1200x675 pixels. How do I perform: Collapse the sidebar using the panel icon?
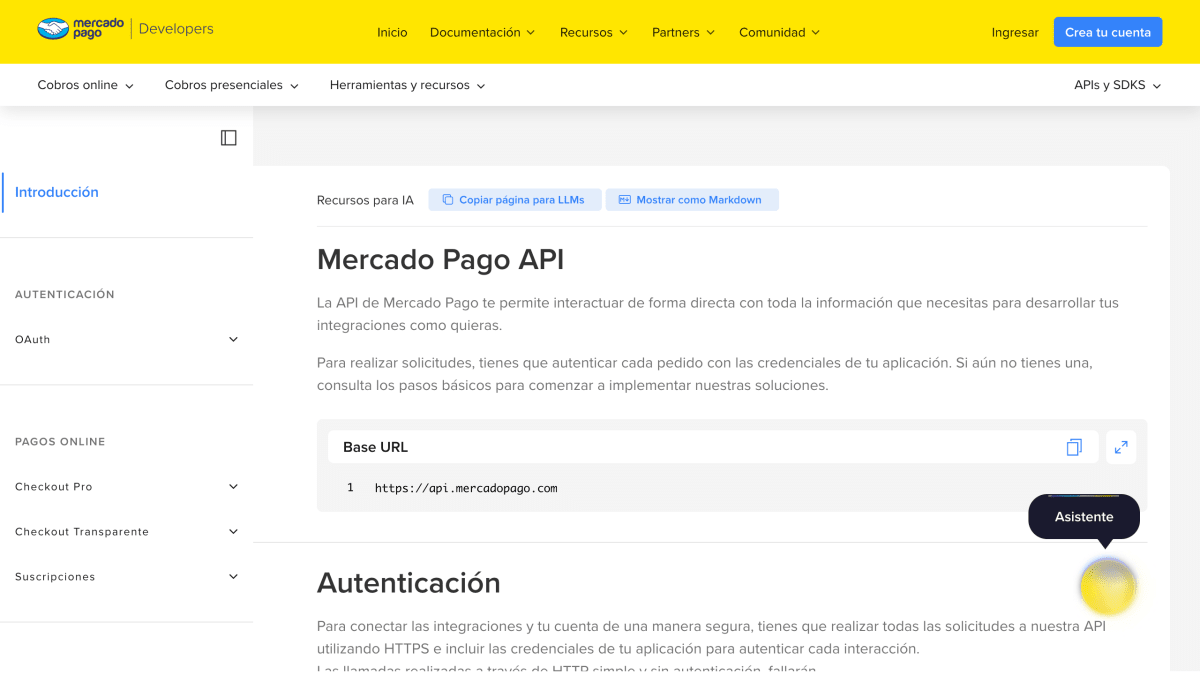229,138
